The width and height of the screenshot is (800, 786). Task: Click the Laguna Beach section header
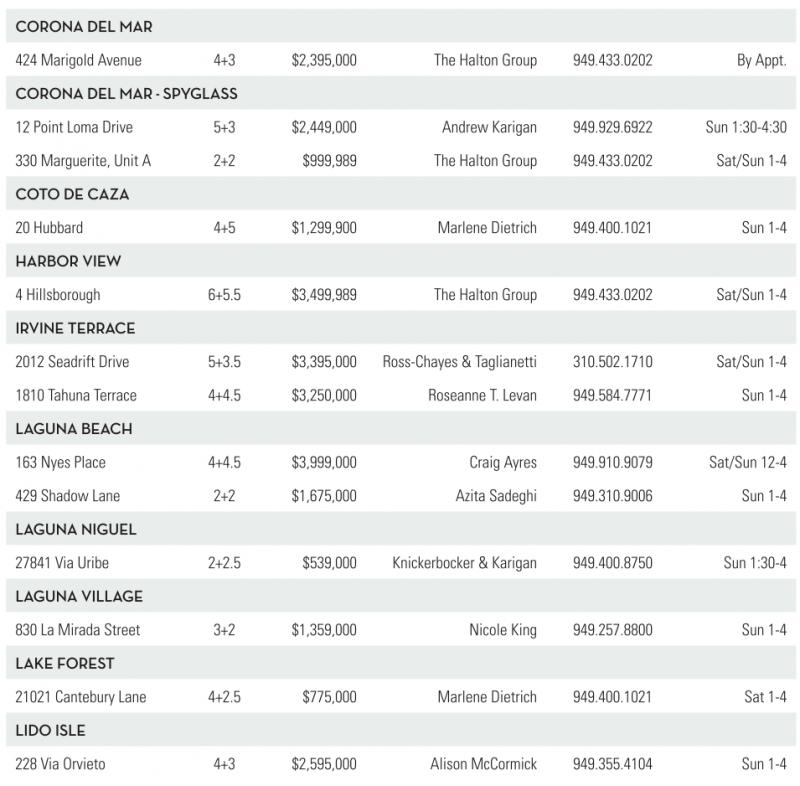pos(74,429)
